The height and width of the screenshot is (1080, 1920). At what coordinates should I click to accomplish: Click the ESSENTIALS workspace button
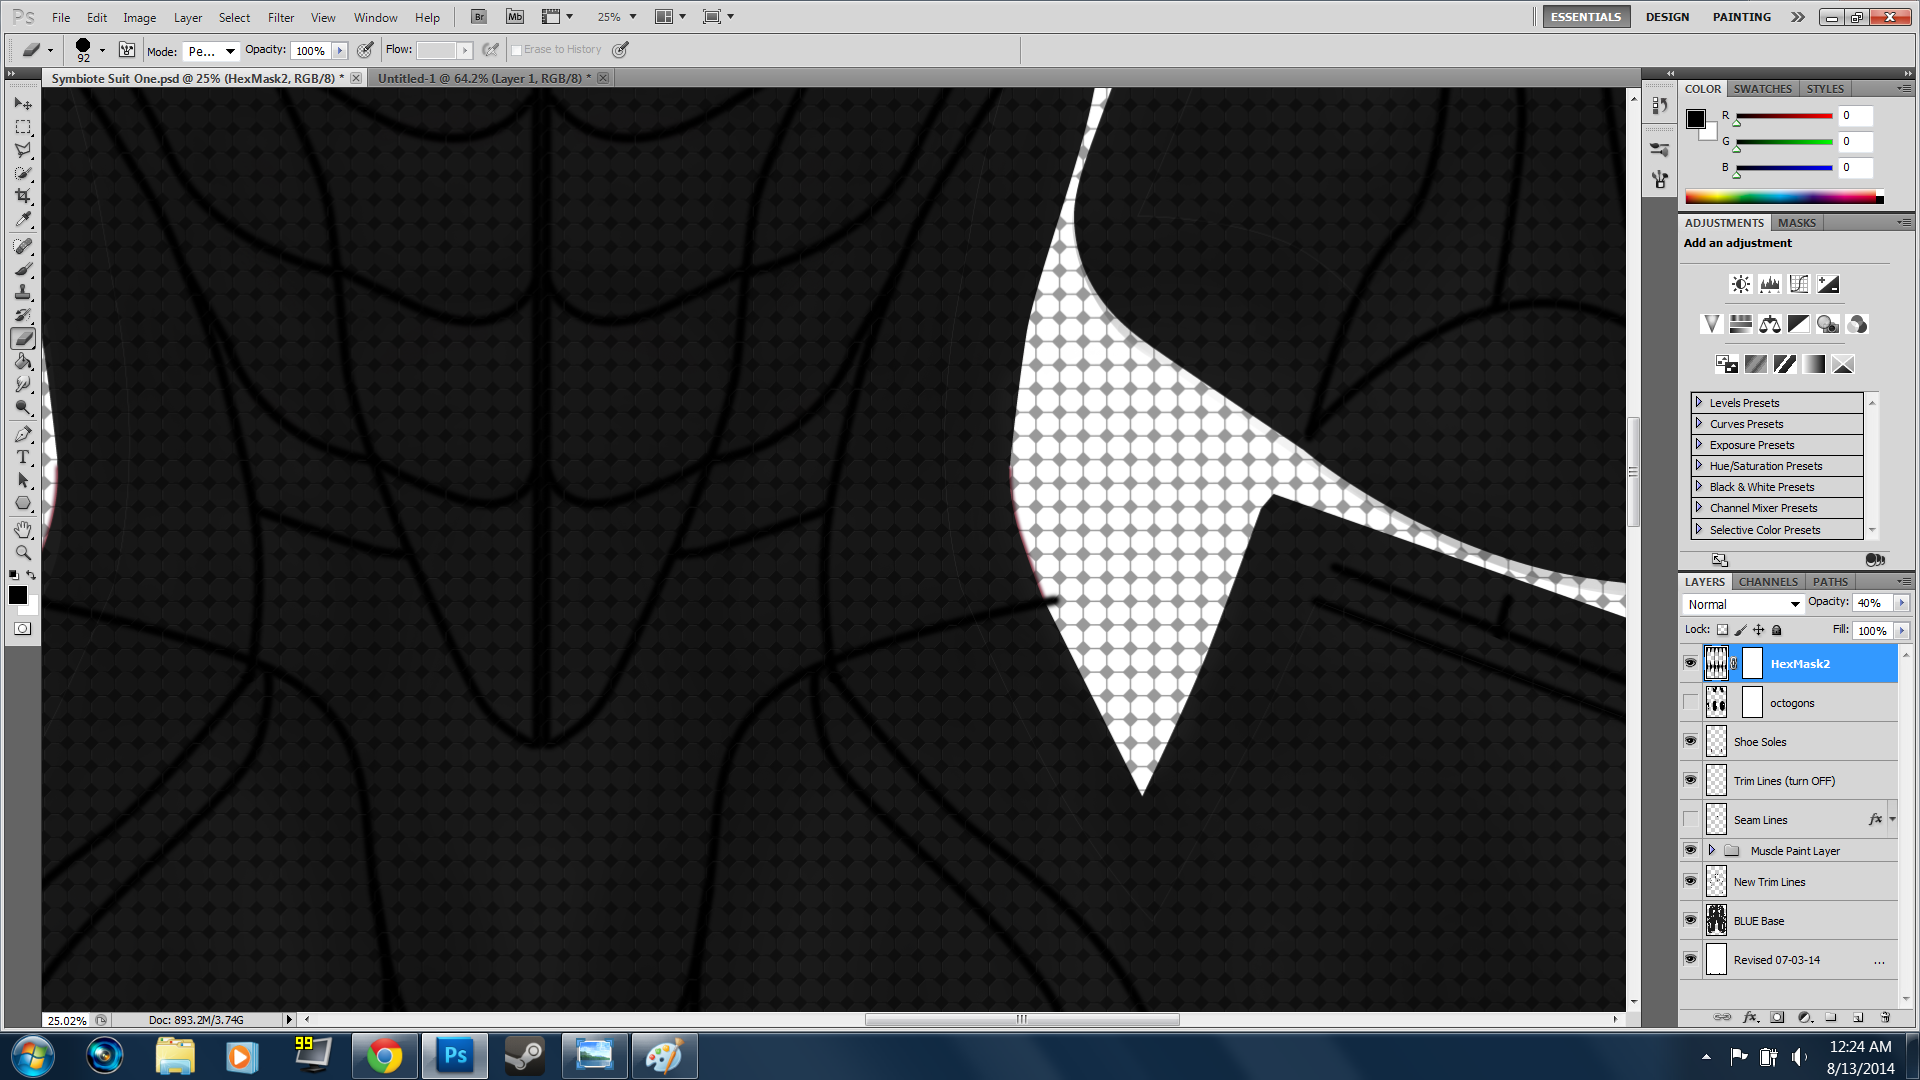1586,17
